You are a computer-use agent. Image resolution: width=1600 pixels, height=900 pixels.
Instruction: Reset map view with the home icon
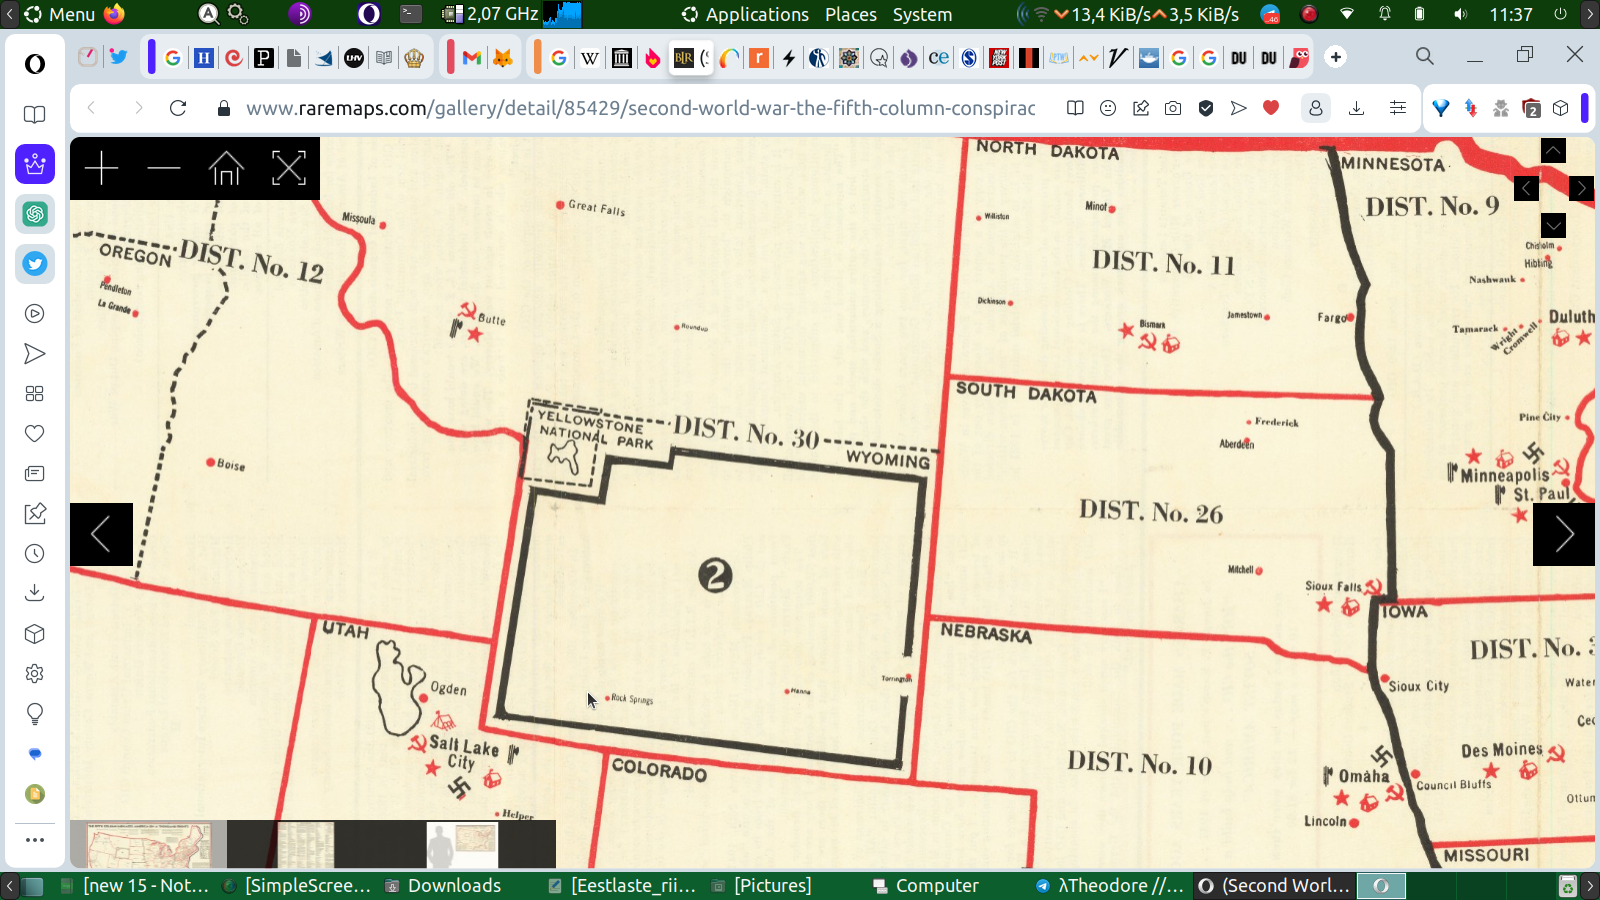point(226,168)
